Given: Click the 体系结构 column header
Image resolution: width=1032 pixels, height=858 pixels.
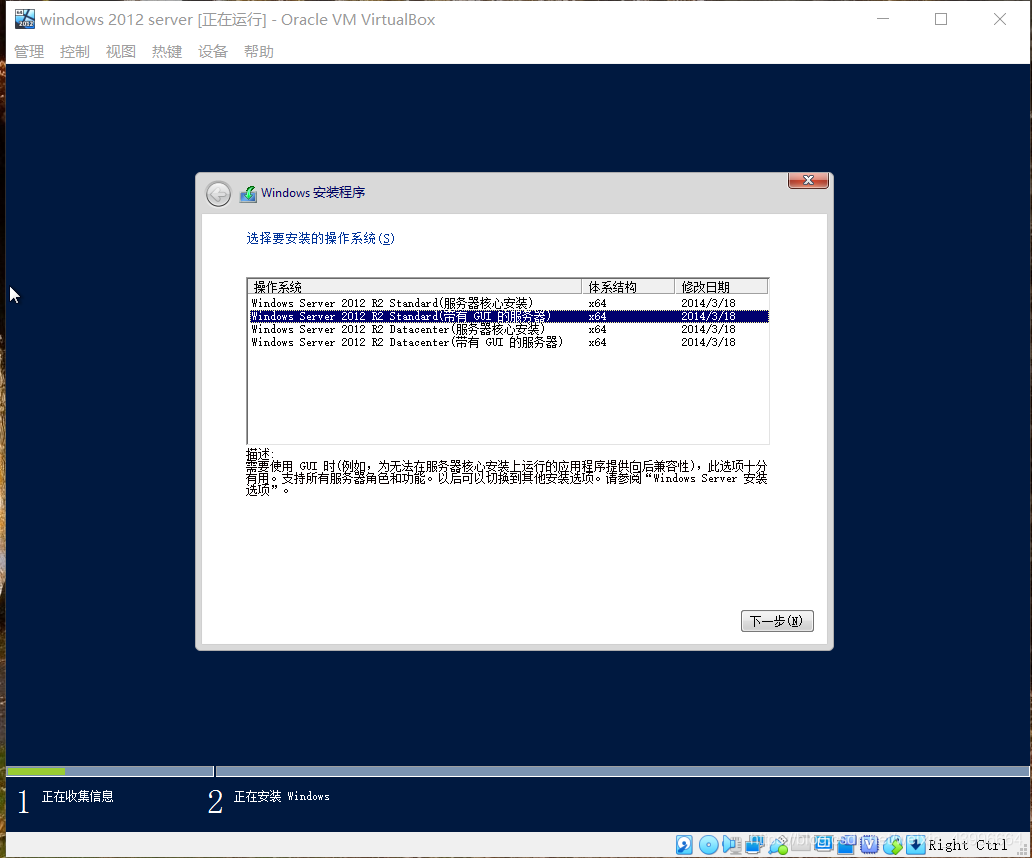Looking at the screenshot, I should pos(628,287).
